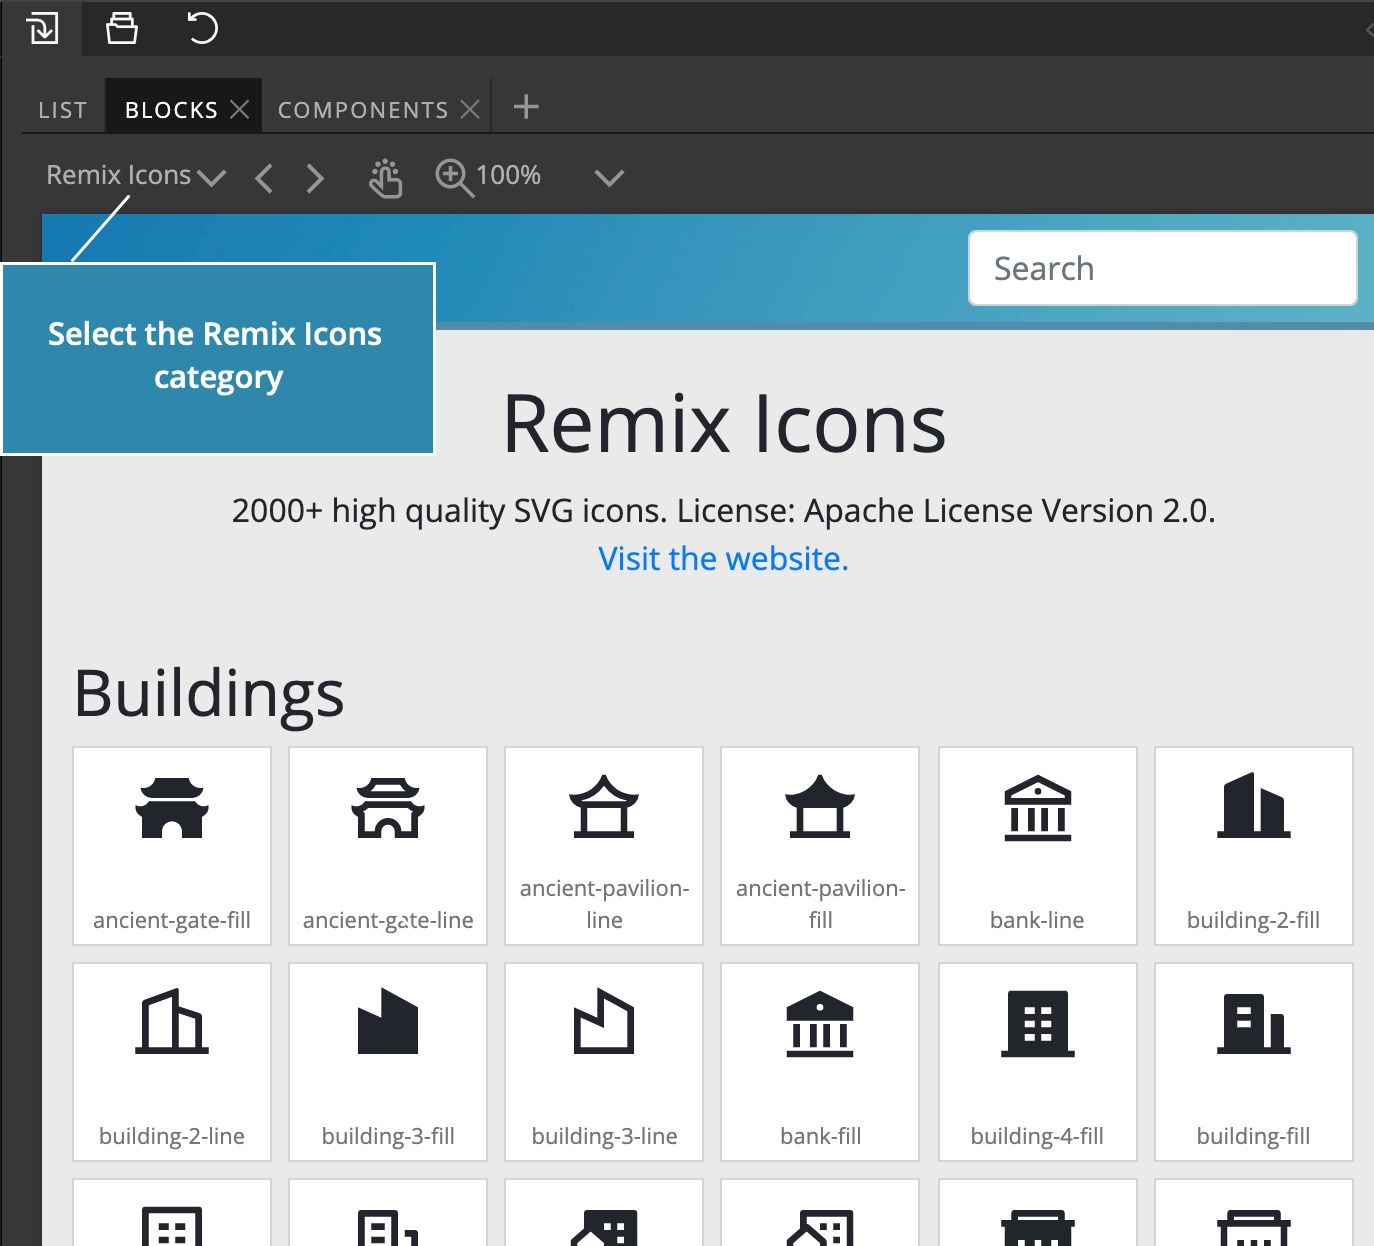Go to next category with right chevron
Screen dimensions: 1374x1246
click(315, 178)
